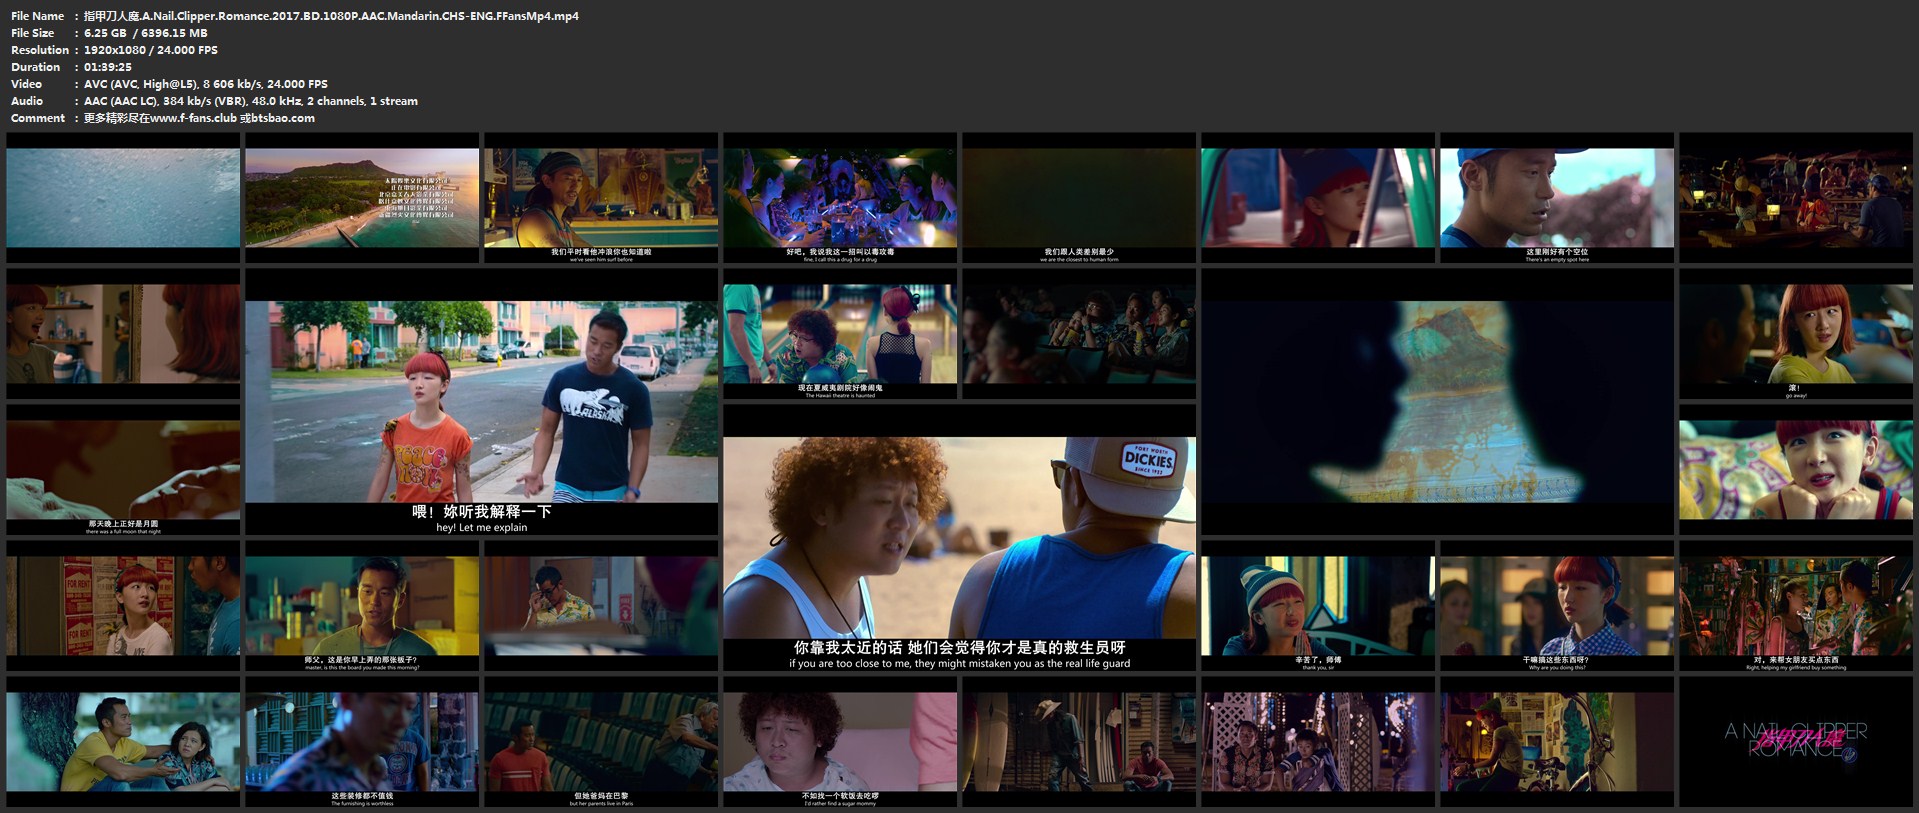Open the yellow-shirt man sitting with woman
Image resolution: width=1919 pixels, height=813 pixels.
tap(123, 741)
